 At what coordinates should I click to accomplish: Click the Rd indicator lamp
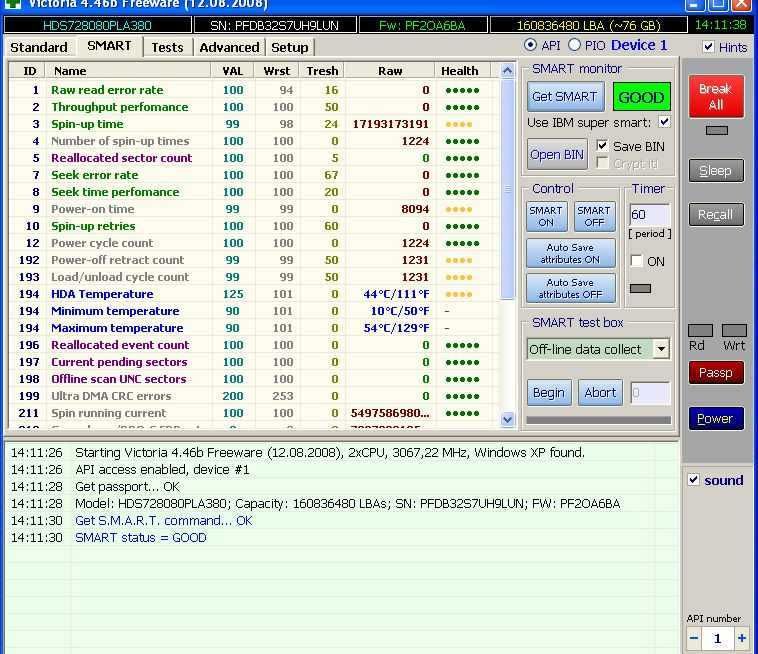pyautogui.click(x=700, y=331)
